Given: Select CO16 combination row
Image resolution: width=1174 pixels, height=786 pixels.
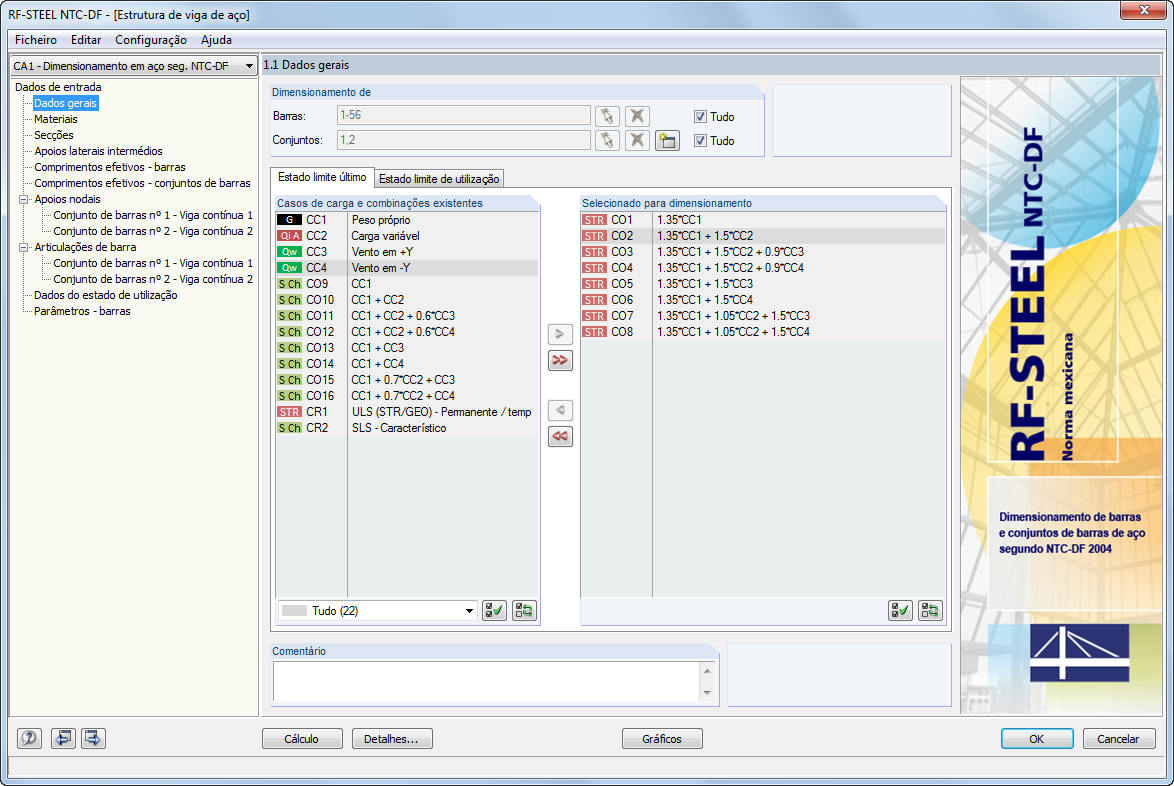Looking at the screenshot, I should (407, 396).
